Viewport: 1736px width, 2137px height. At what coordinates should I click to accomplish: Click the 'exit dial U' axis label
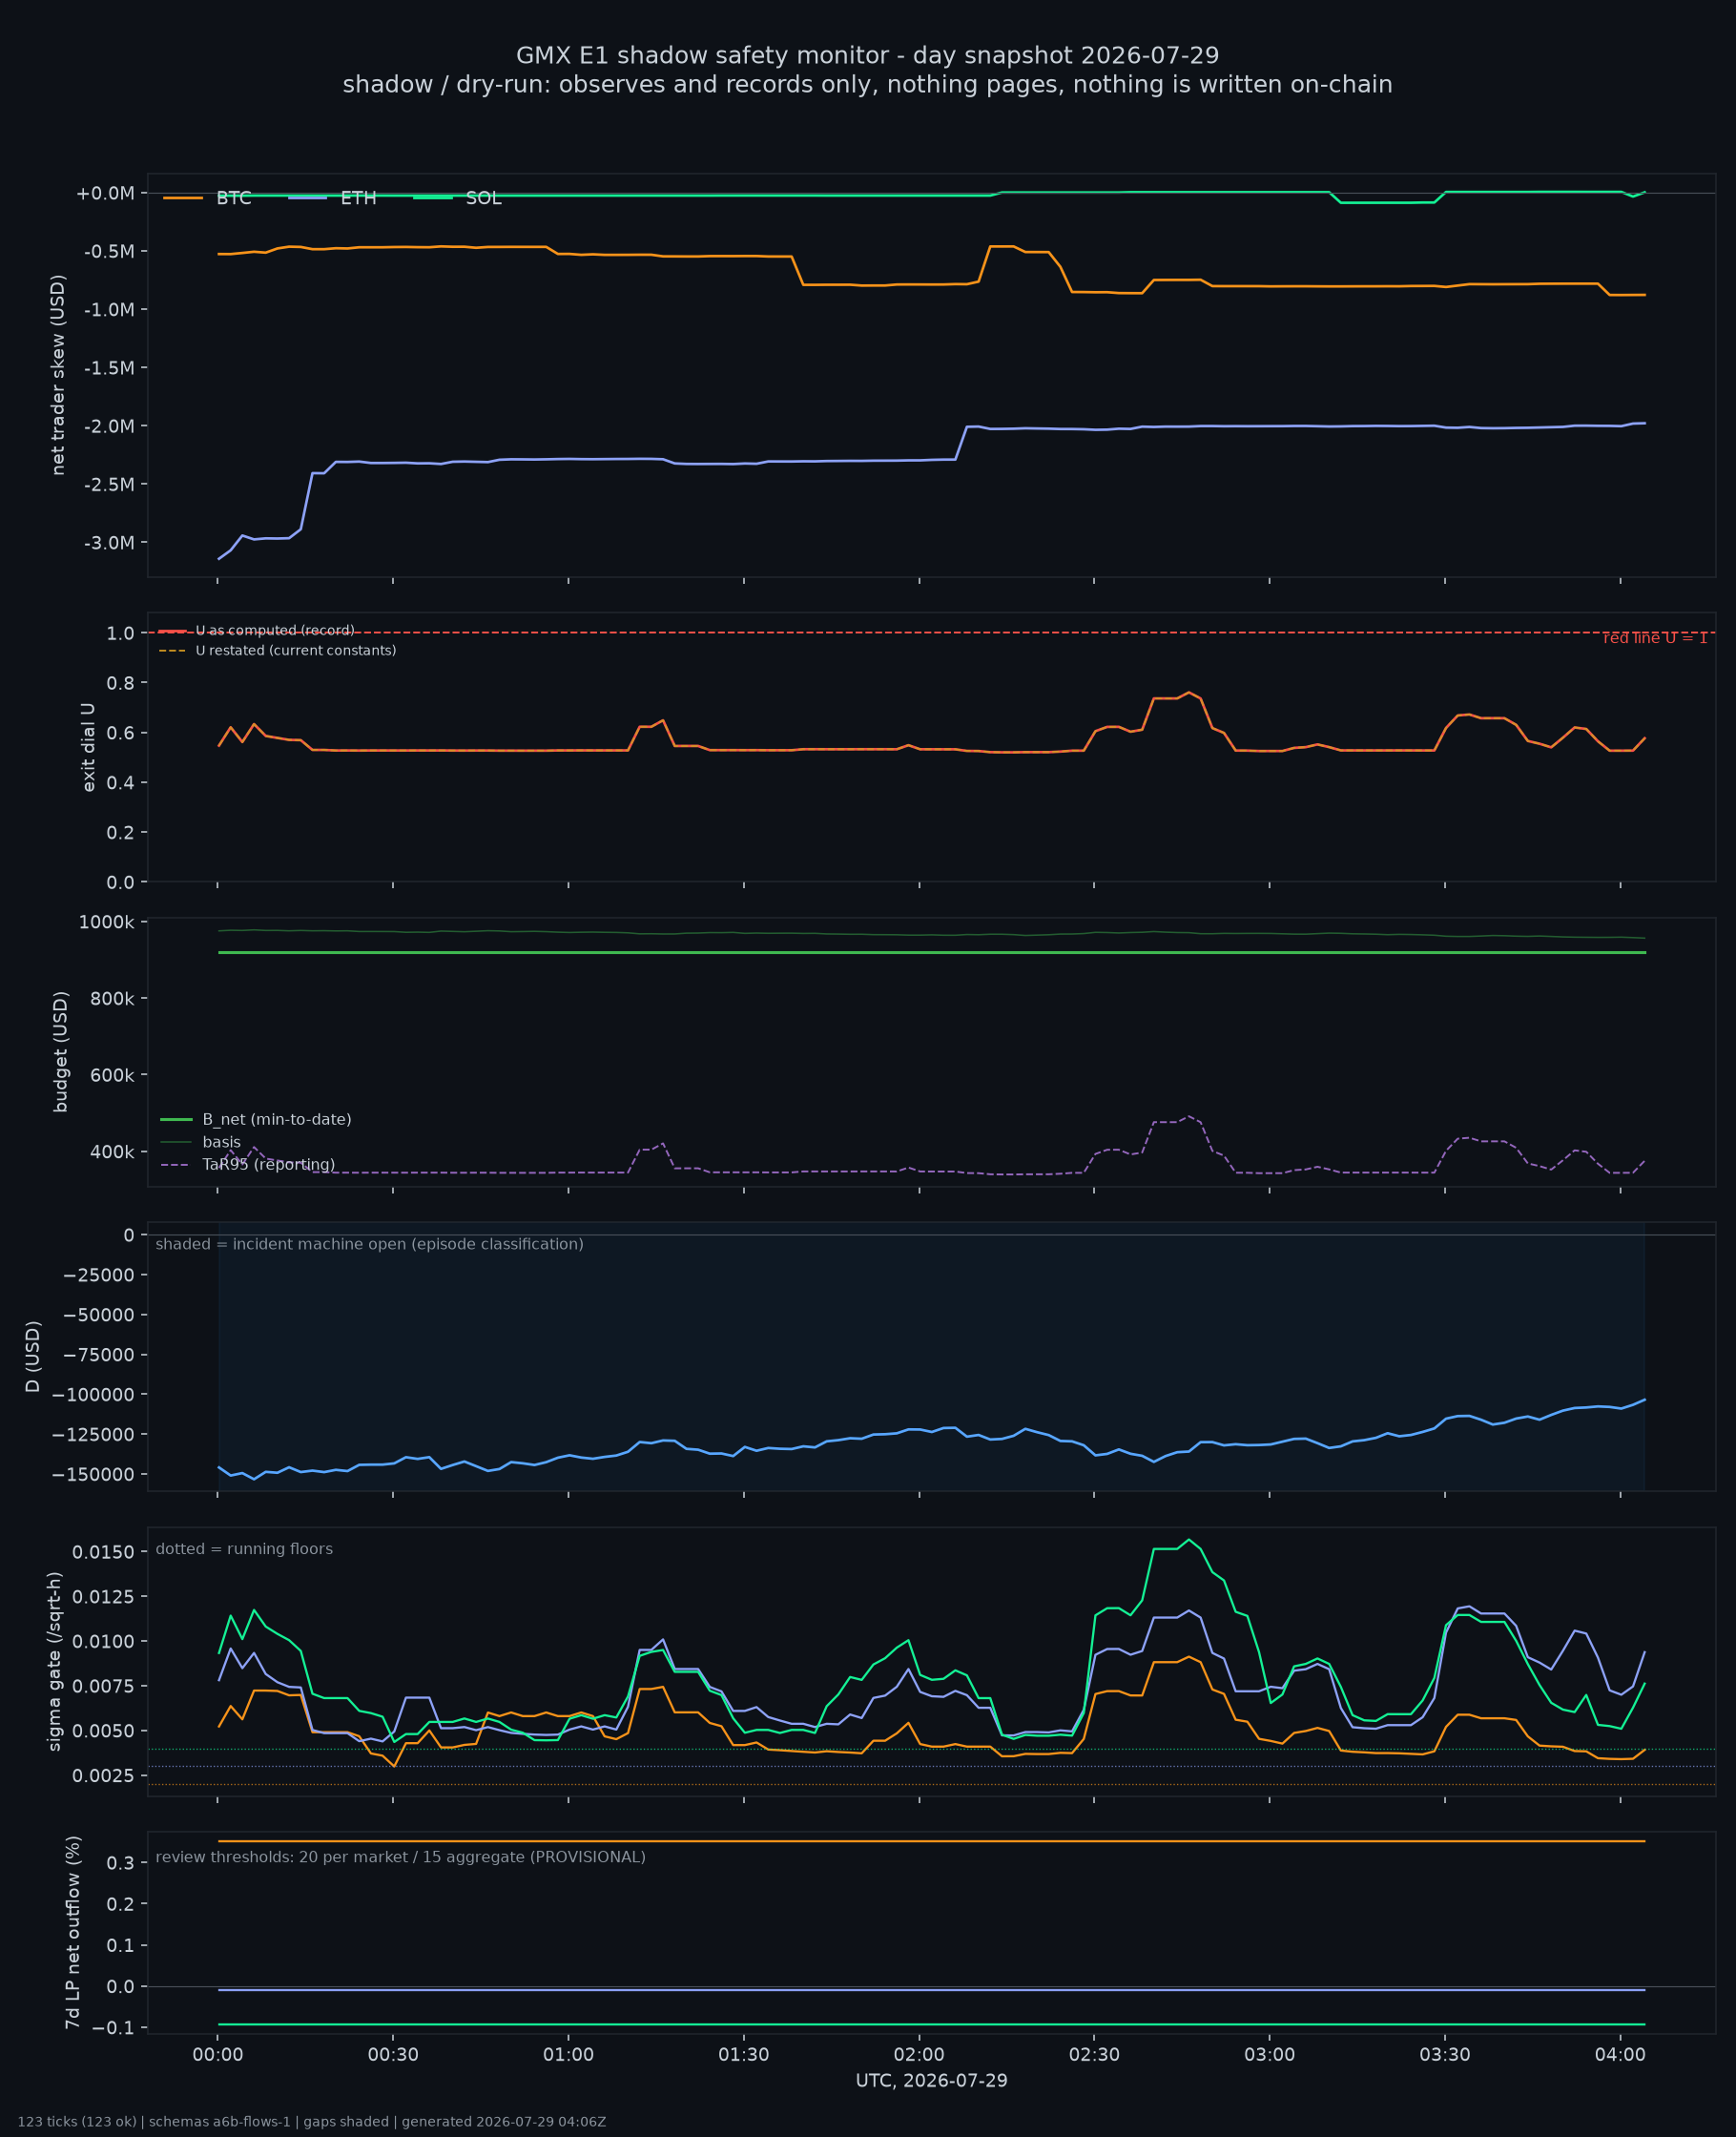point(89,747)
